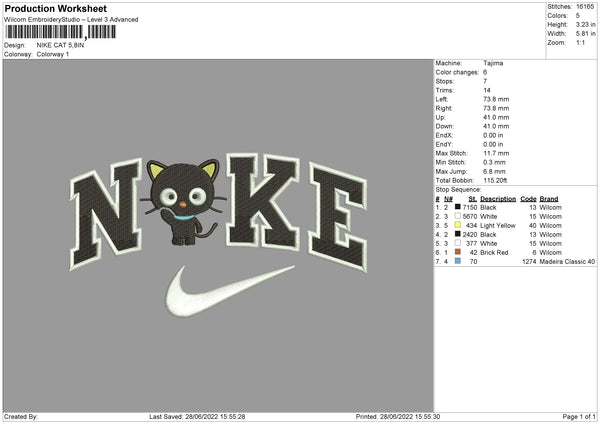Click "Wilcom EmbroideryStudio – Level 3 Advanced" text

(71, 20)
